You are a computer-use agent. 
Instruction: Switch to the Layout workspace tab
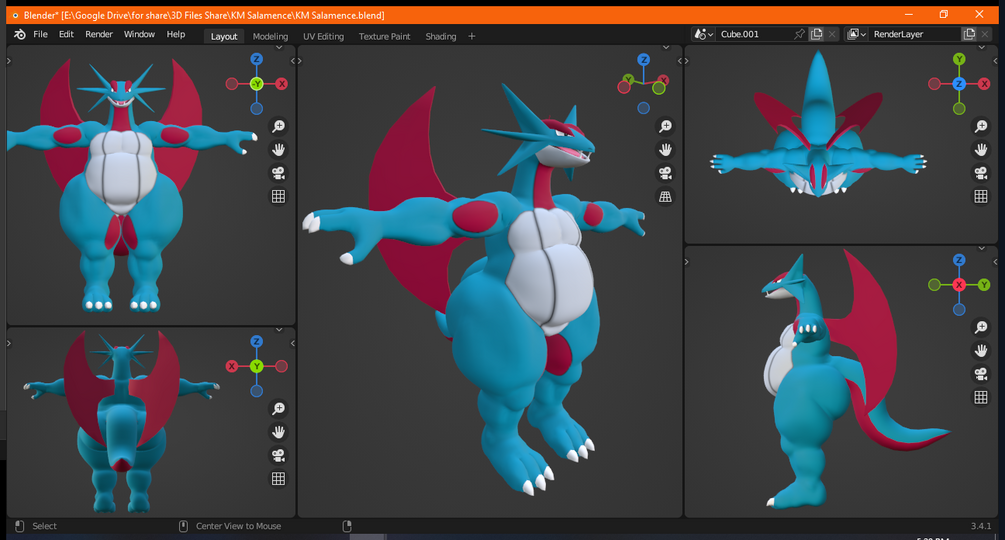point(224,37)
